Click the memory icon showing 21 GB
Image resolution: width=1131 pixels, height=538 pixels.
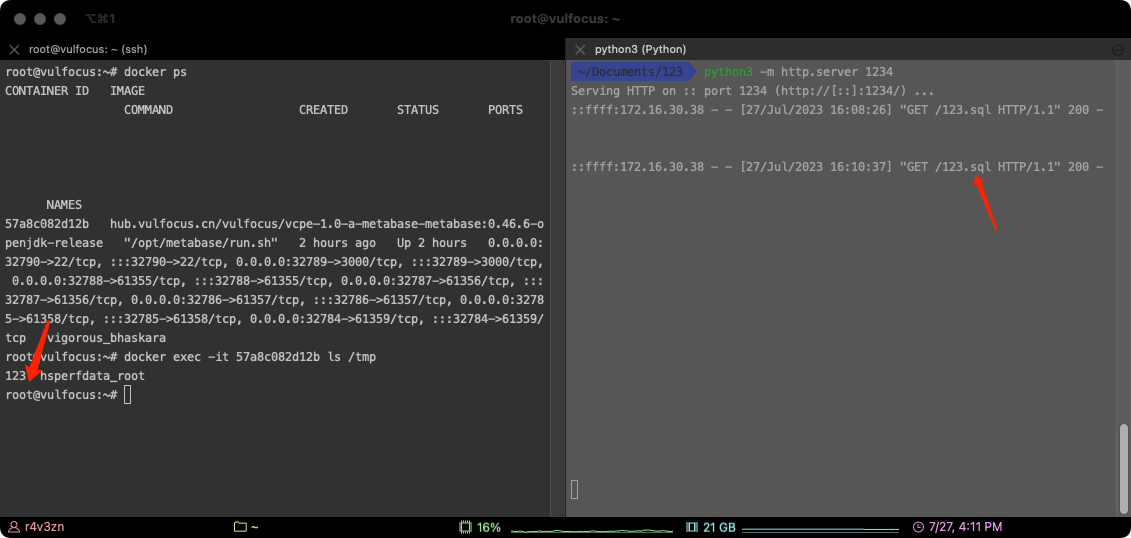(692, 526)
